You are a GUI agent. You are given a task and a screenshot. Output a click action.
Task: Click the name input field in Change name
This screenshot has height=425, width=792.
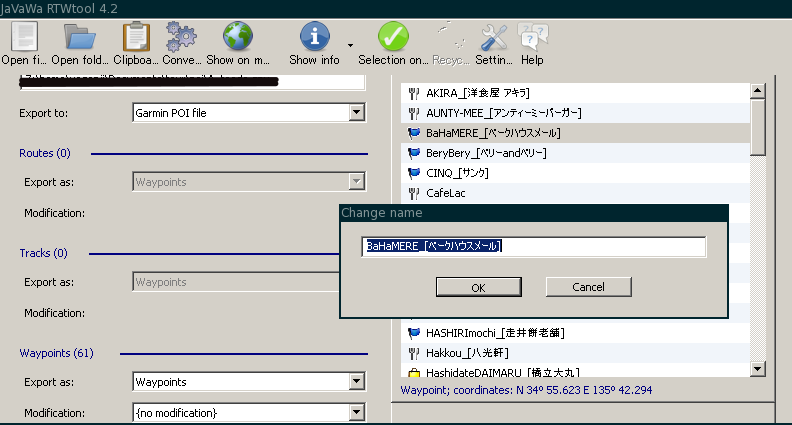tap(534, 247)
